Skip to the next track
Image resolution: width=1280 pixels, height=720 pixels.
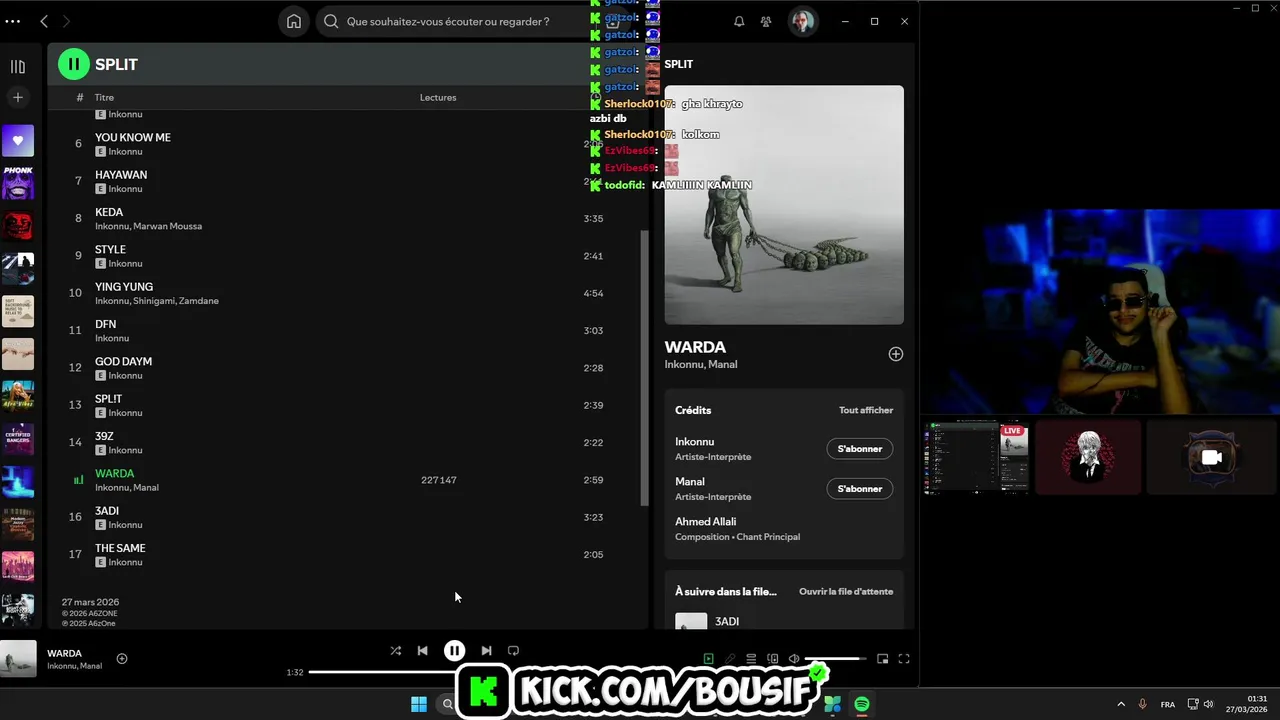tap(486, 650)
